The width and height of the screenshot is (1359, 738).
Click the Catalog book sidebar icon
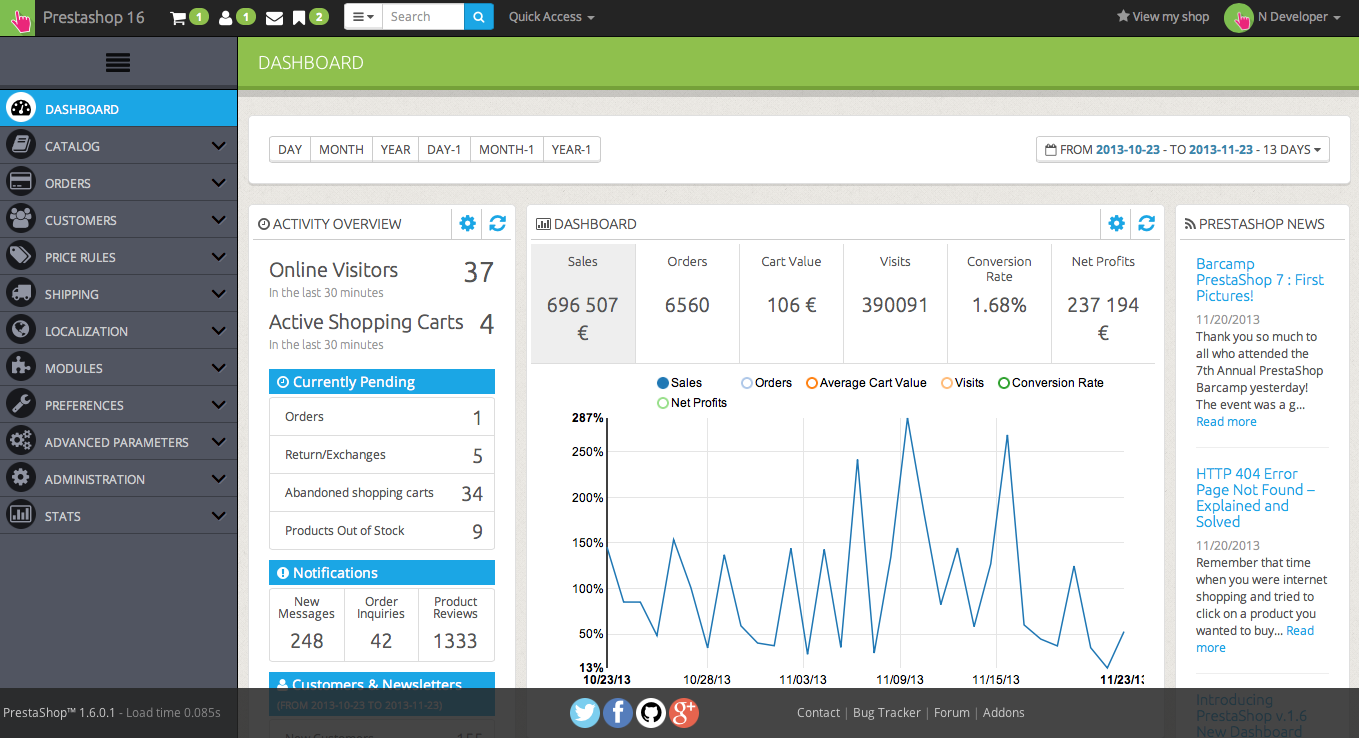point(21,146)
